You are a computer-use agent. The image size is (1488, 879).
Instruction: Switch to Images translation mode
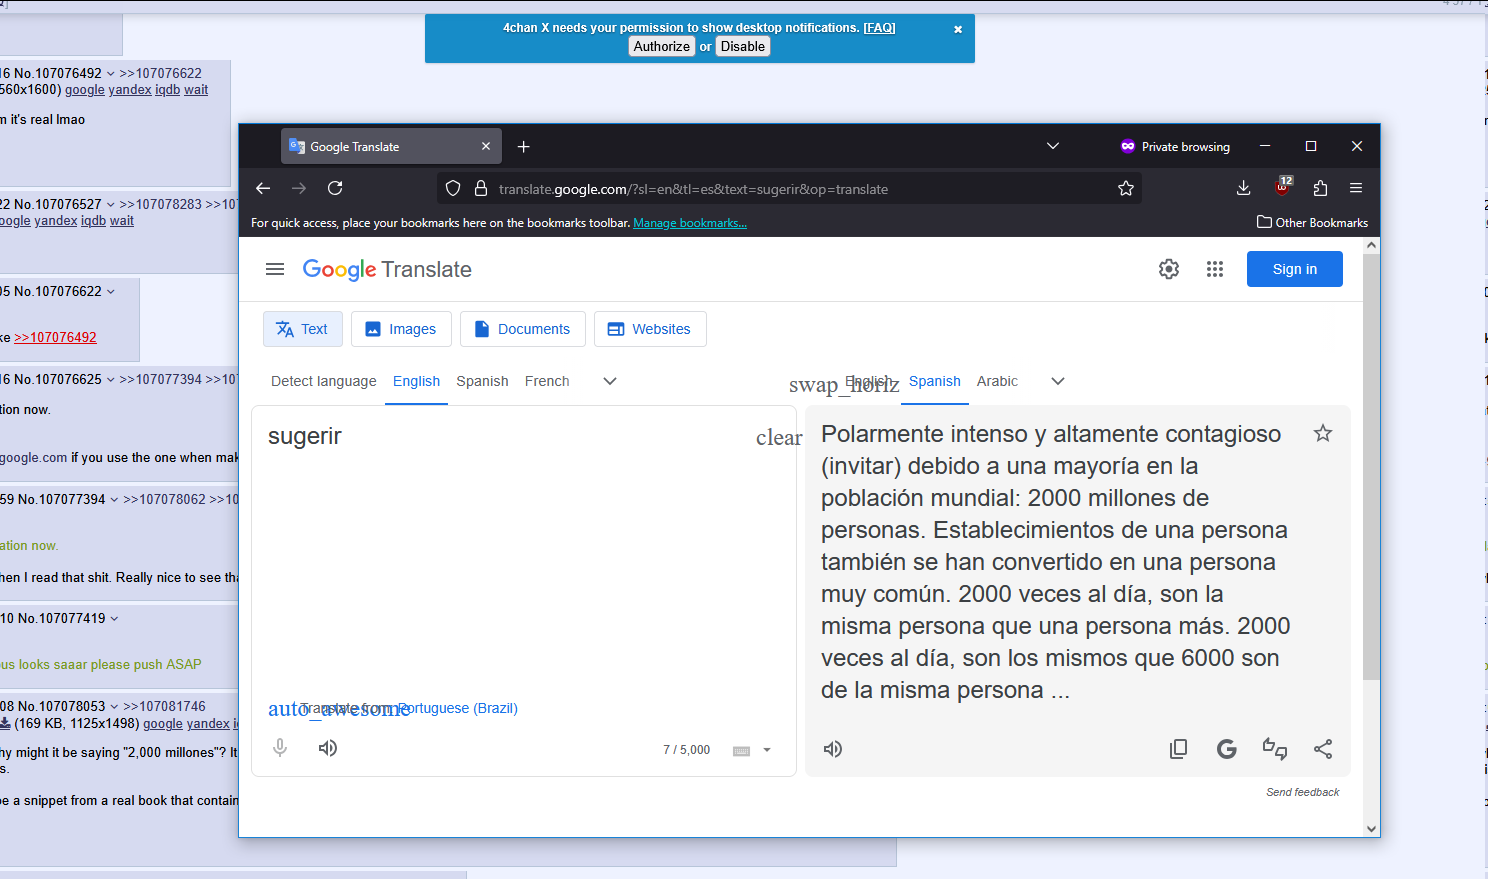point(401,329)
